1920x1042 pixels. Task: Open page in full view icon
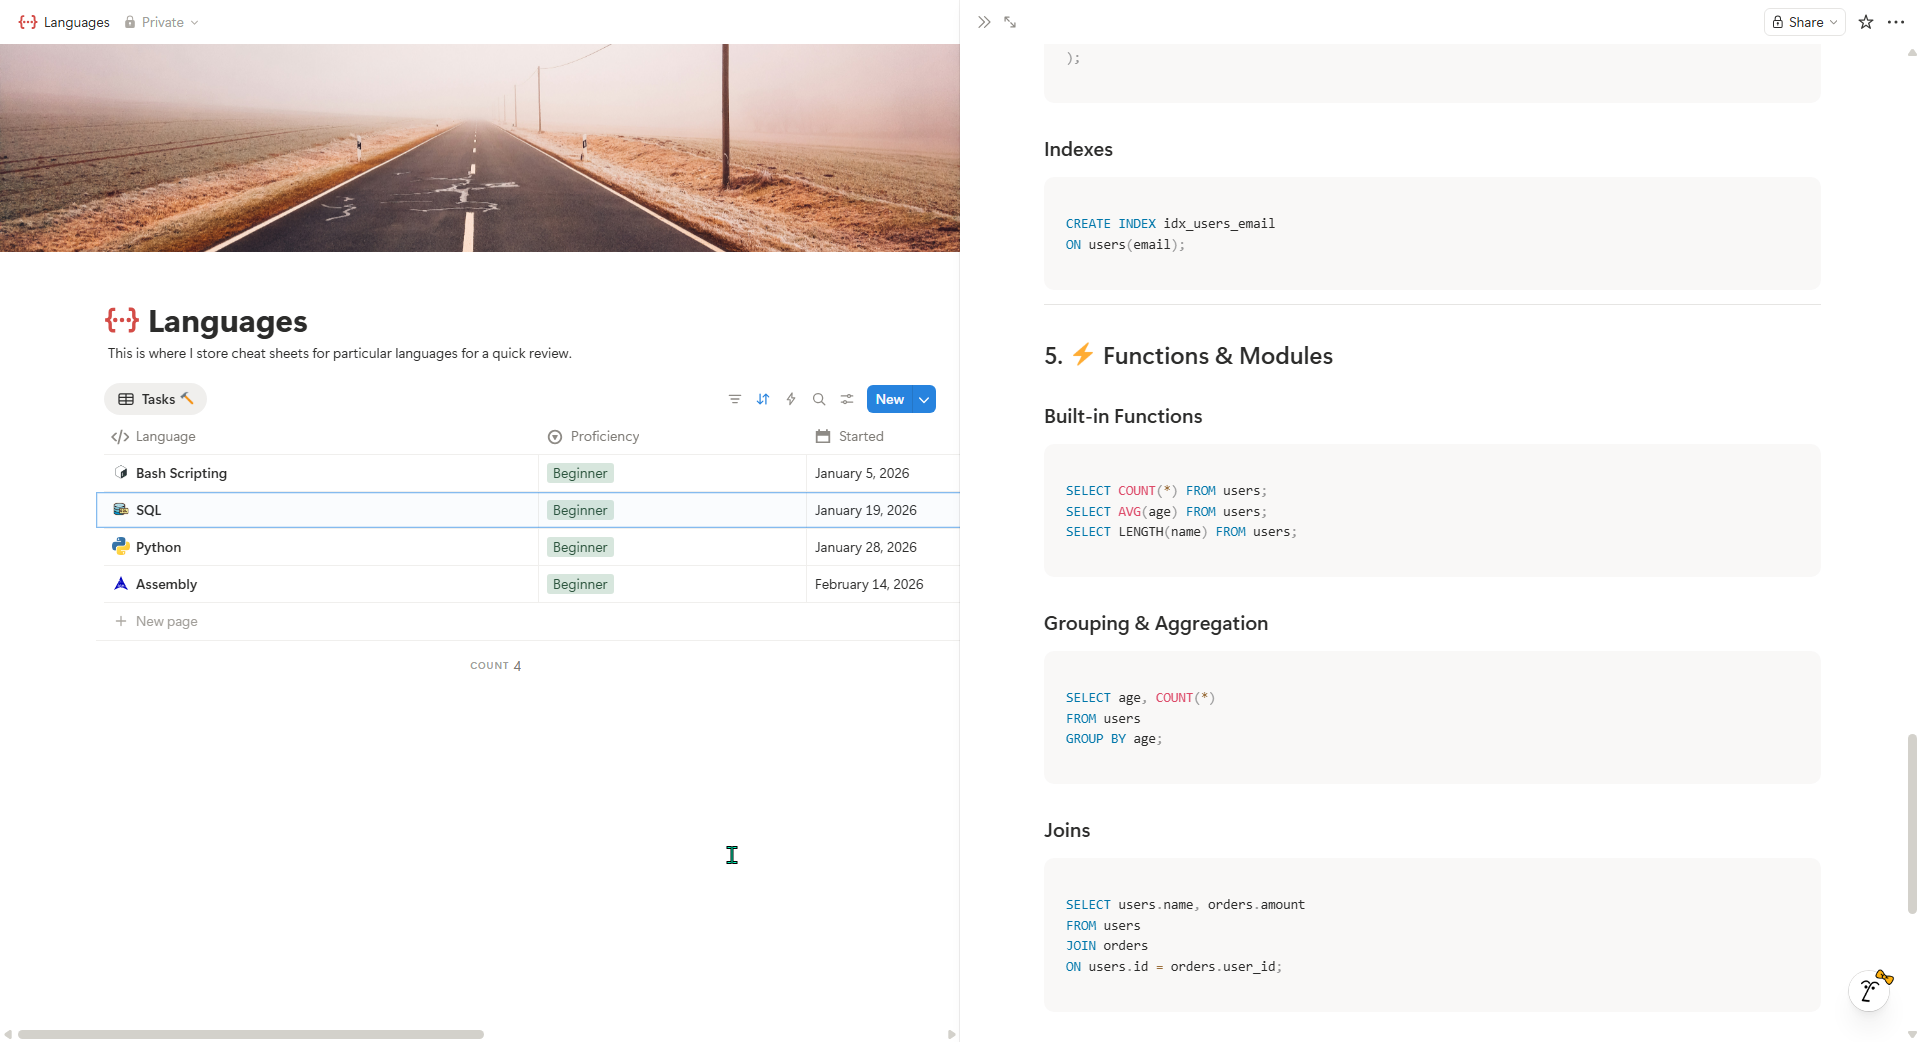click(x=1010, y=22)
